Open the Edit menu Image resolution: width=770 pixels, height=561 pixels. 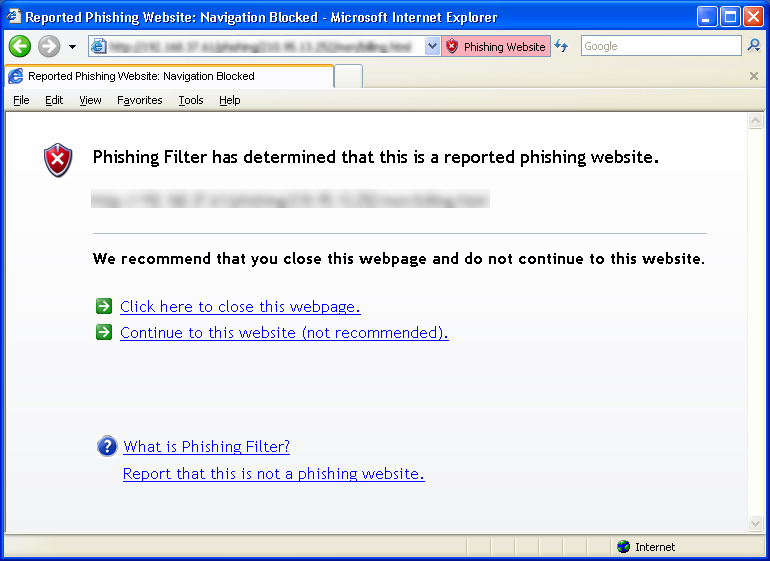point(54,100)
